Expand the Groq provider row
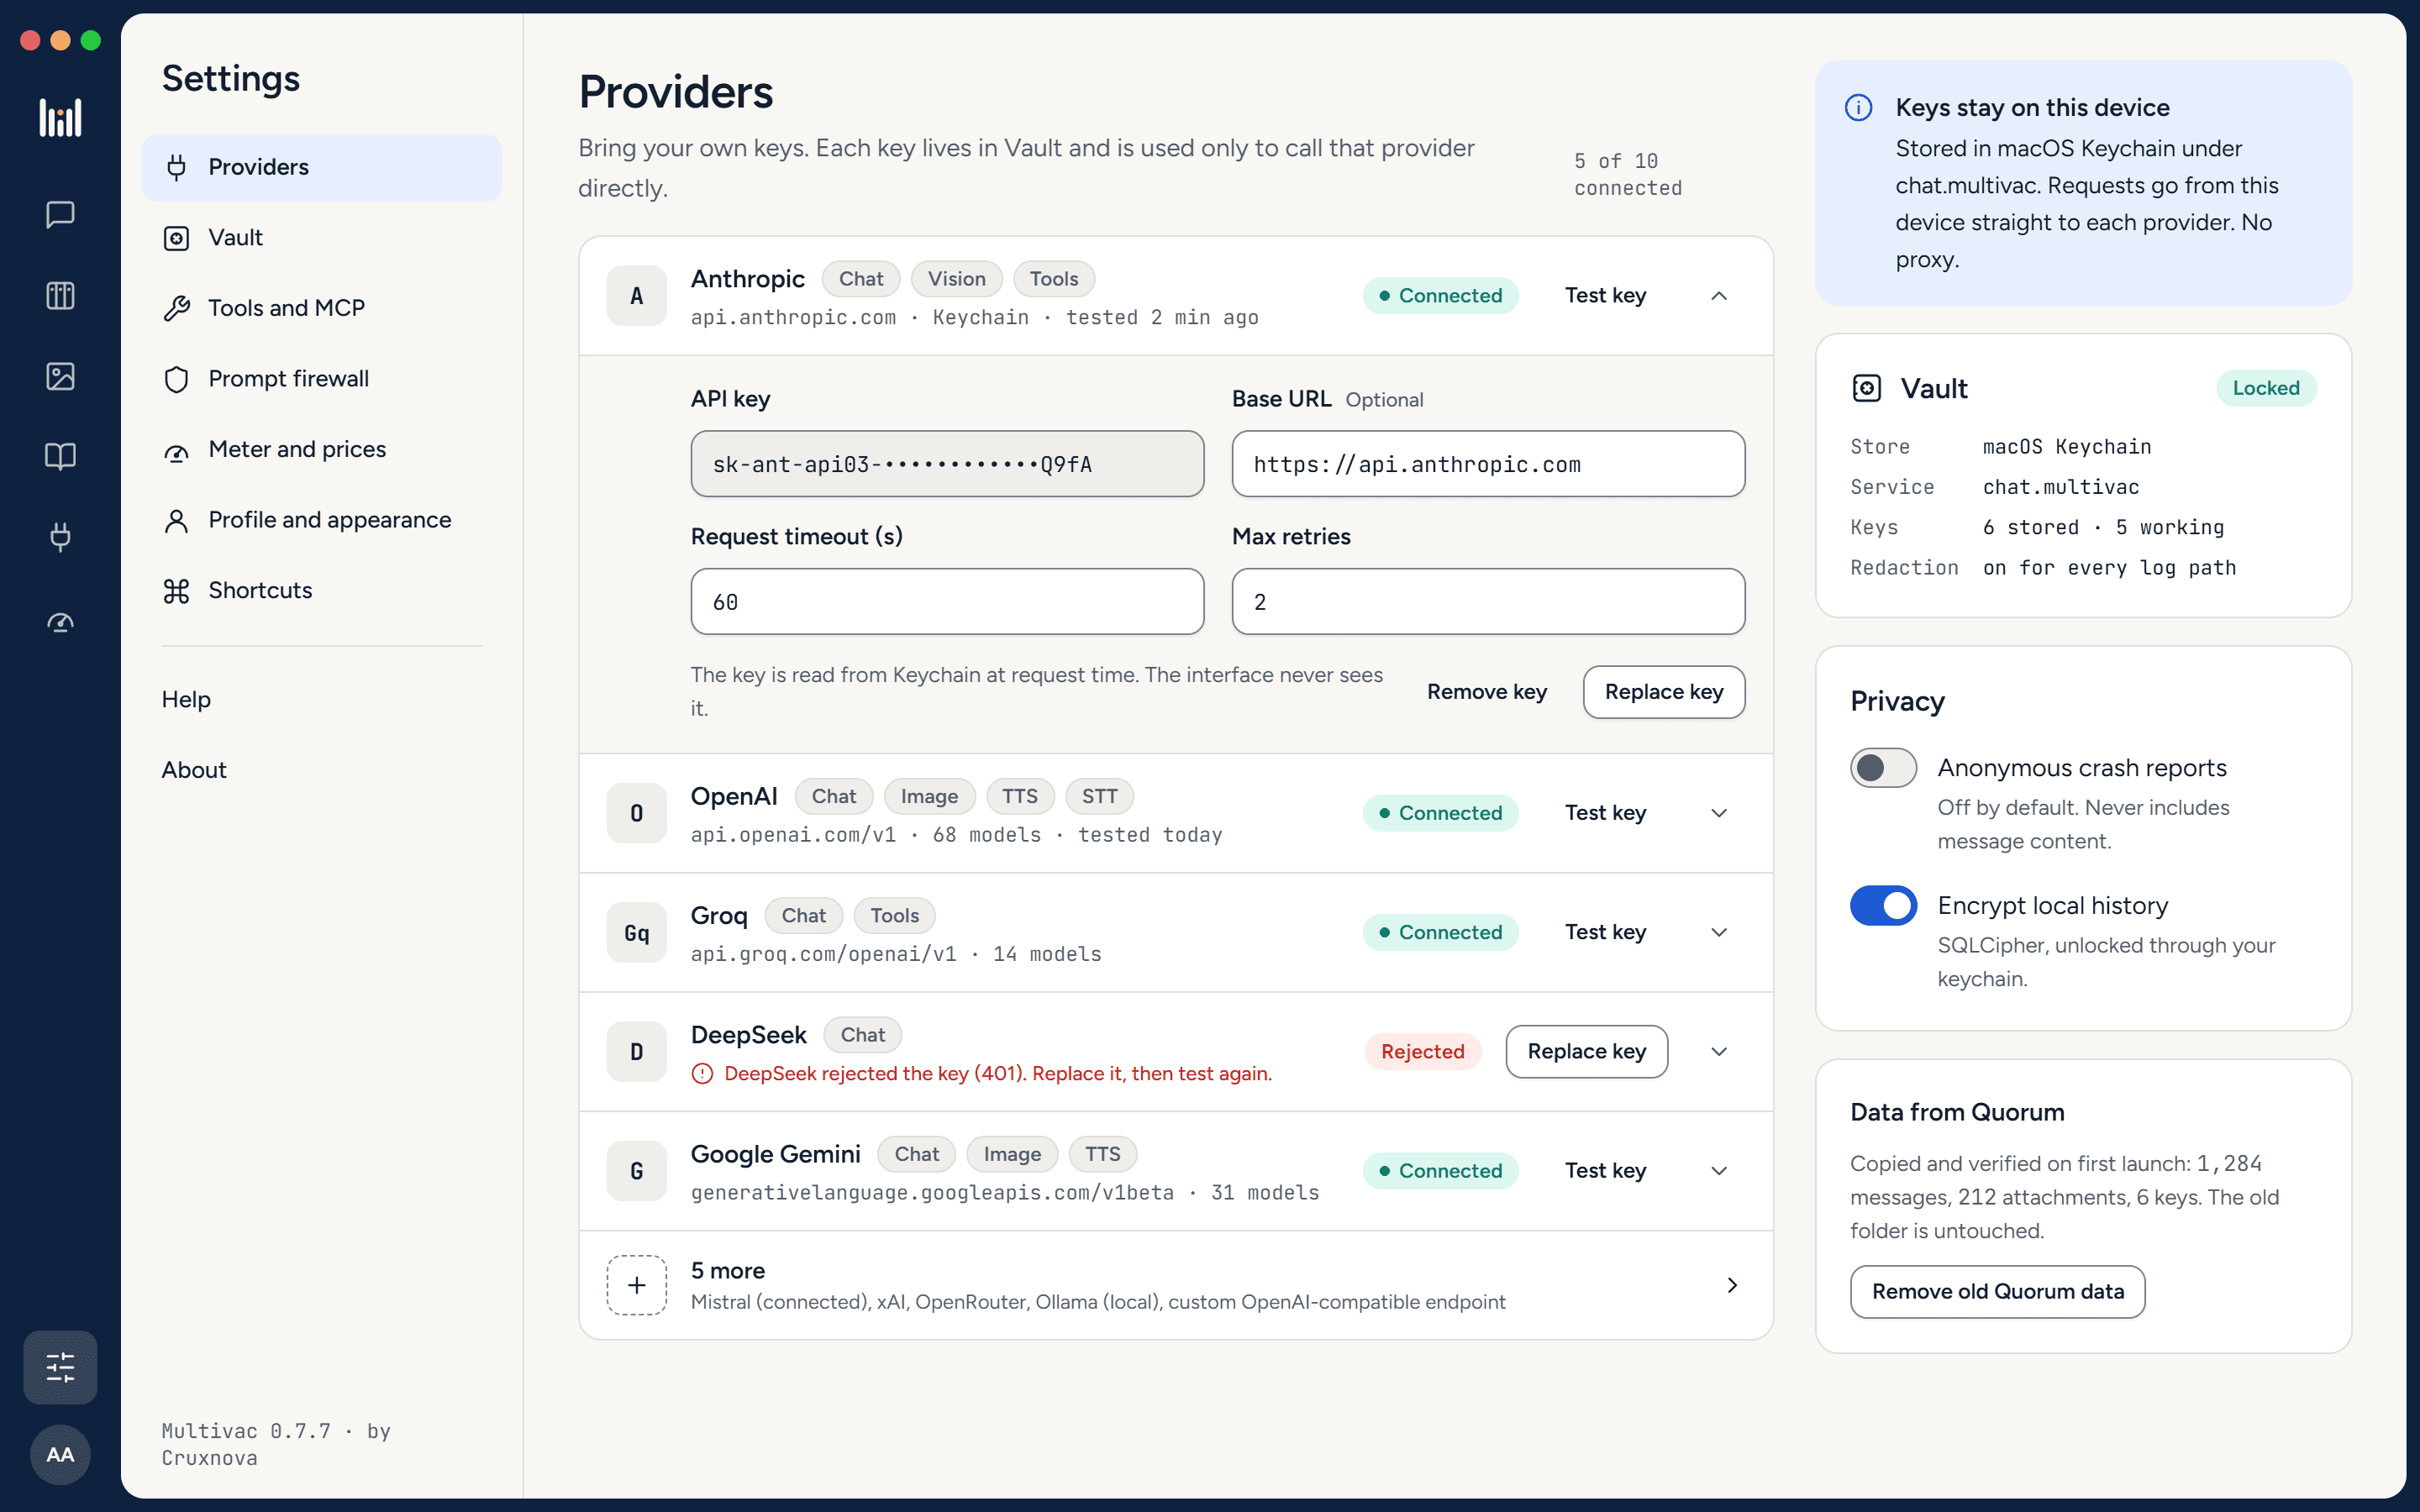The image size is (2420, 1512). coord(1719,932)
